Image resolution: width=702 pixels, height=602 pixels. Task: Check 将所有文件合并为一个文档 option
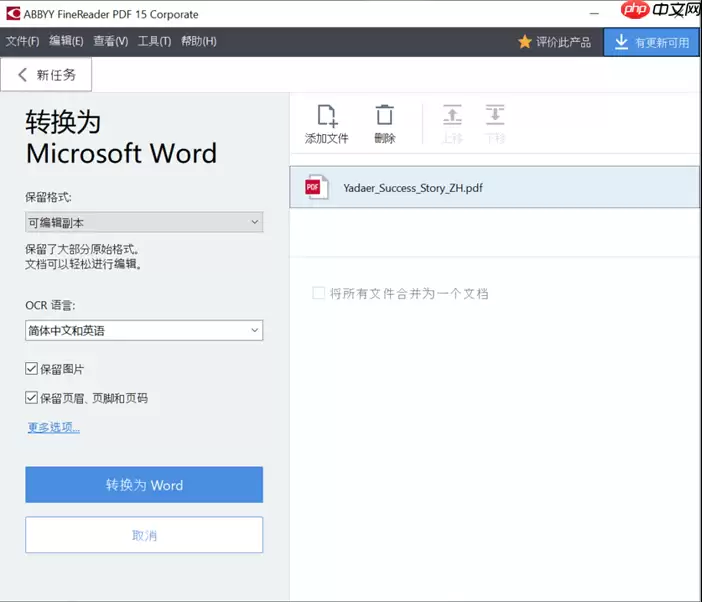[318, 293]
